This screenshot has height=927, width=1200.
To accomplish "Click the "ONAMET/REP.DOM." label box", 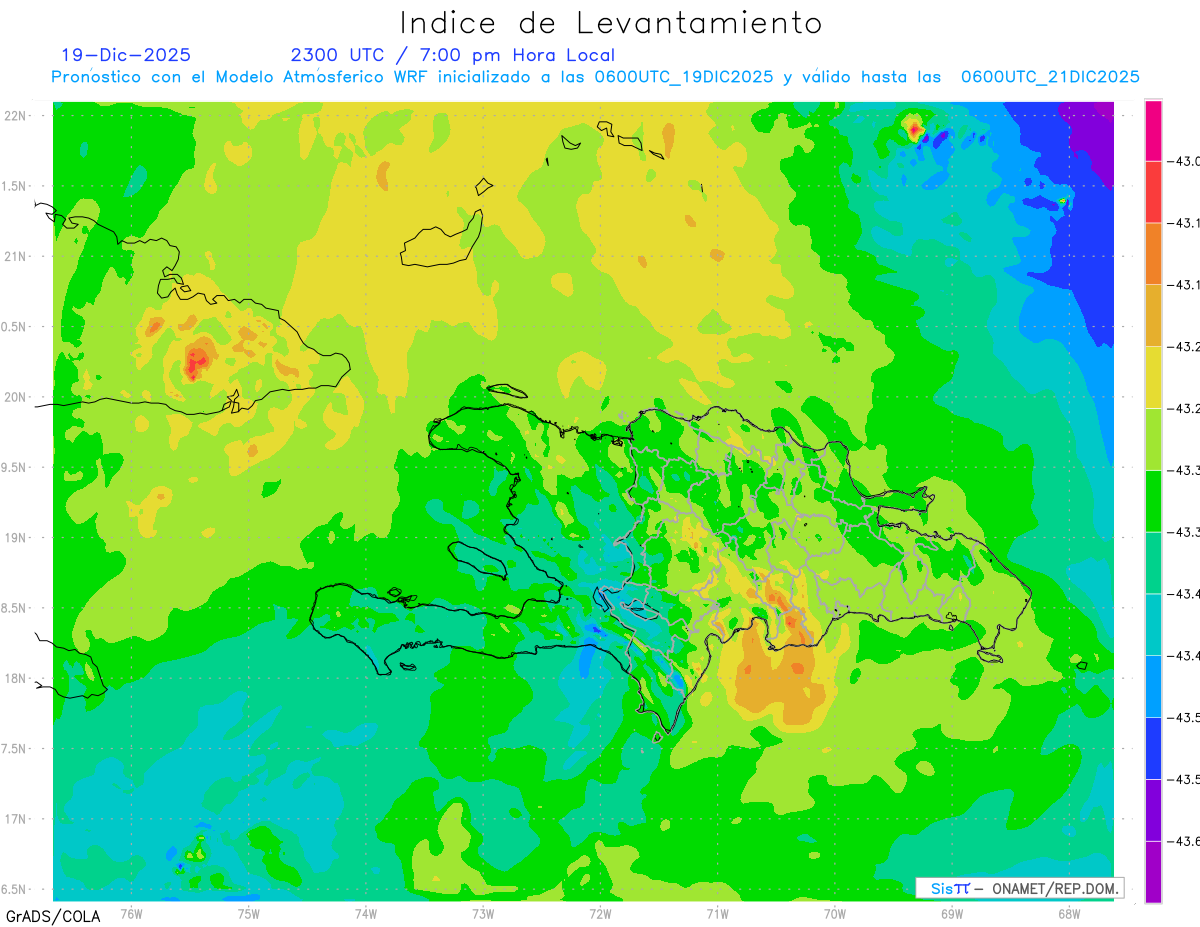I will tap(1018, 888).
